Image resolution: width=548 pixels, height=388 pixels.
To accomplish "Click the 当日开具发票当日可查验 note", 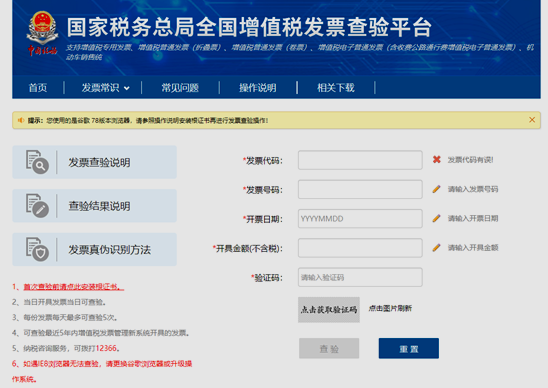I will (64, 302).
